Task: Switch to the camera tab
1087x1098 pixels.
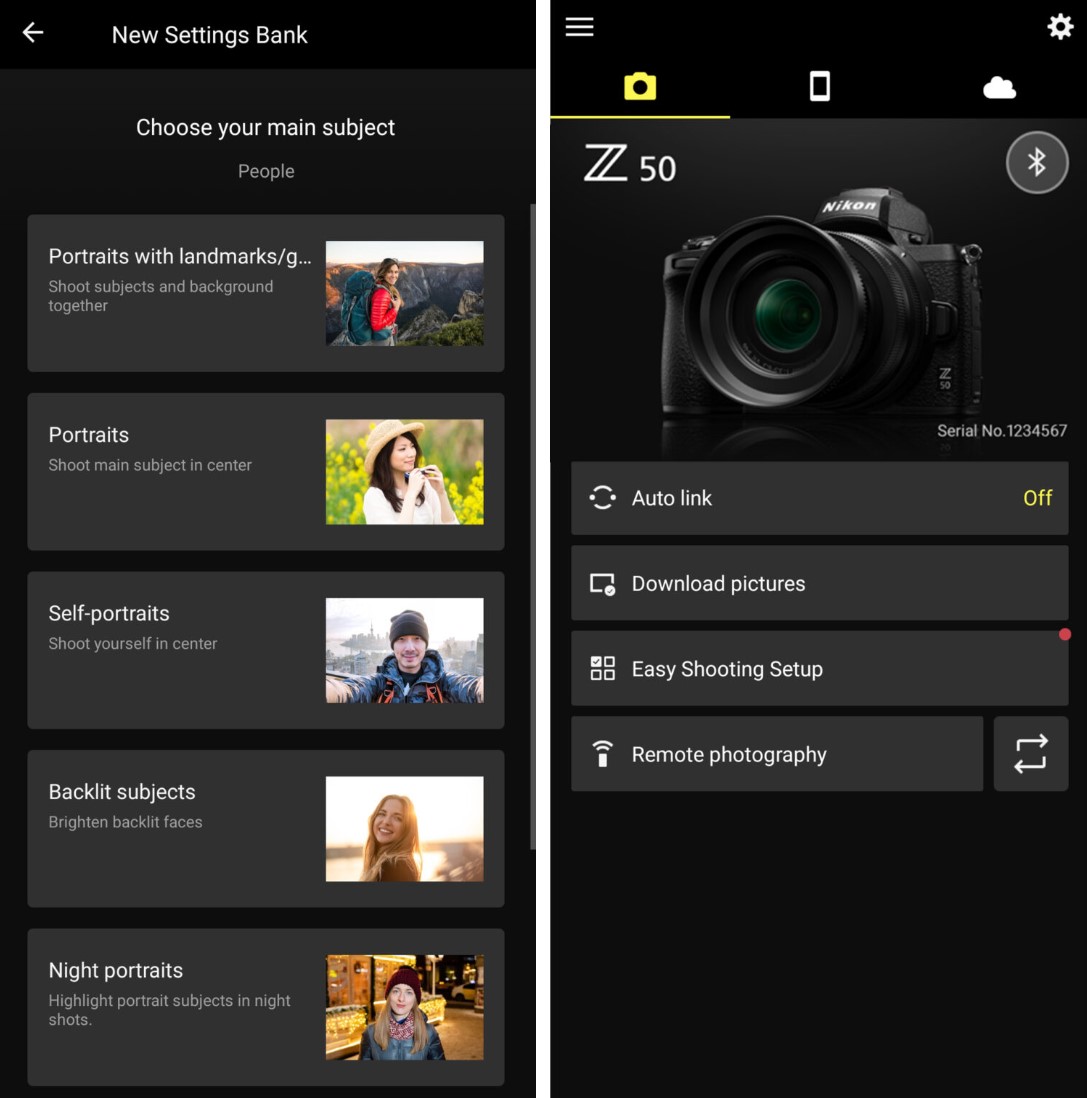Action: (640, 87)
